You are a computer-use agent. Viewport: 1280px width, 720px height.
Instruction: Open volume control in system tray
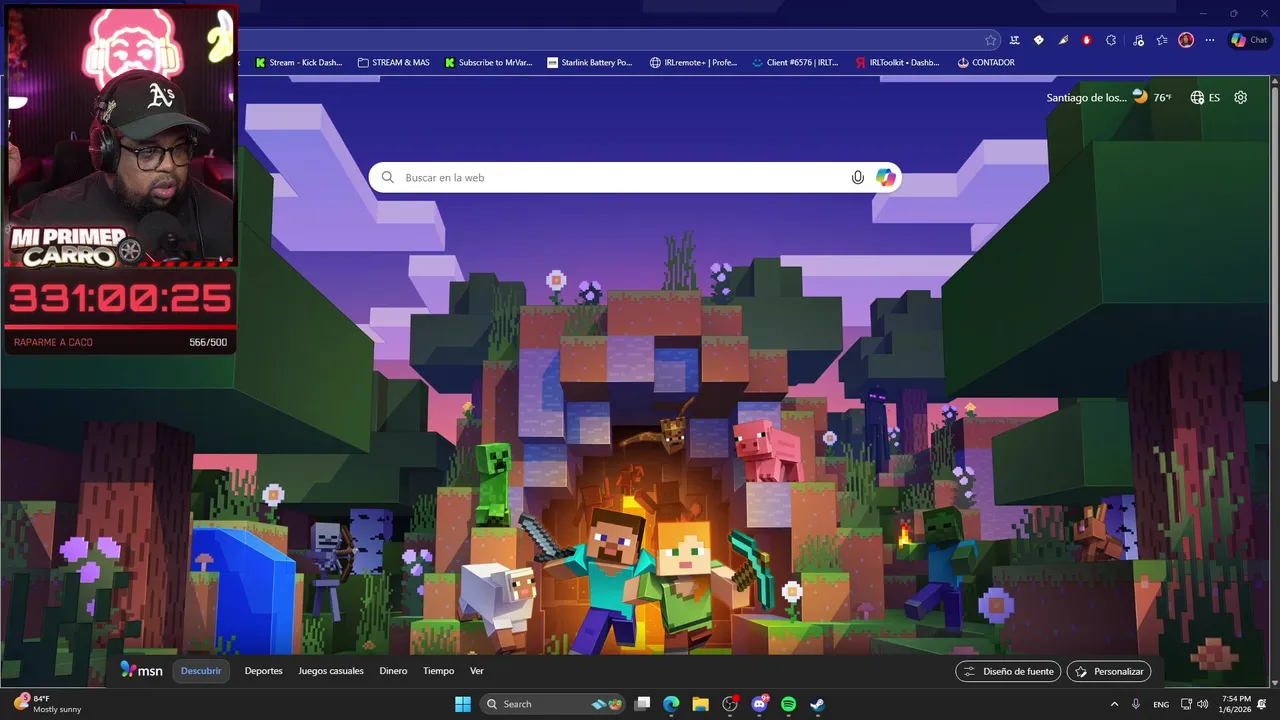click(x=1202, y=704)
